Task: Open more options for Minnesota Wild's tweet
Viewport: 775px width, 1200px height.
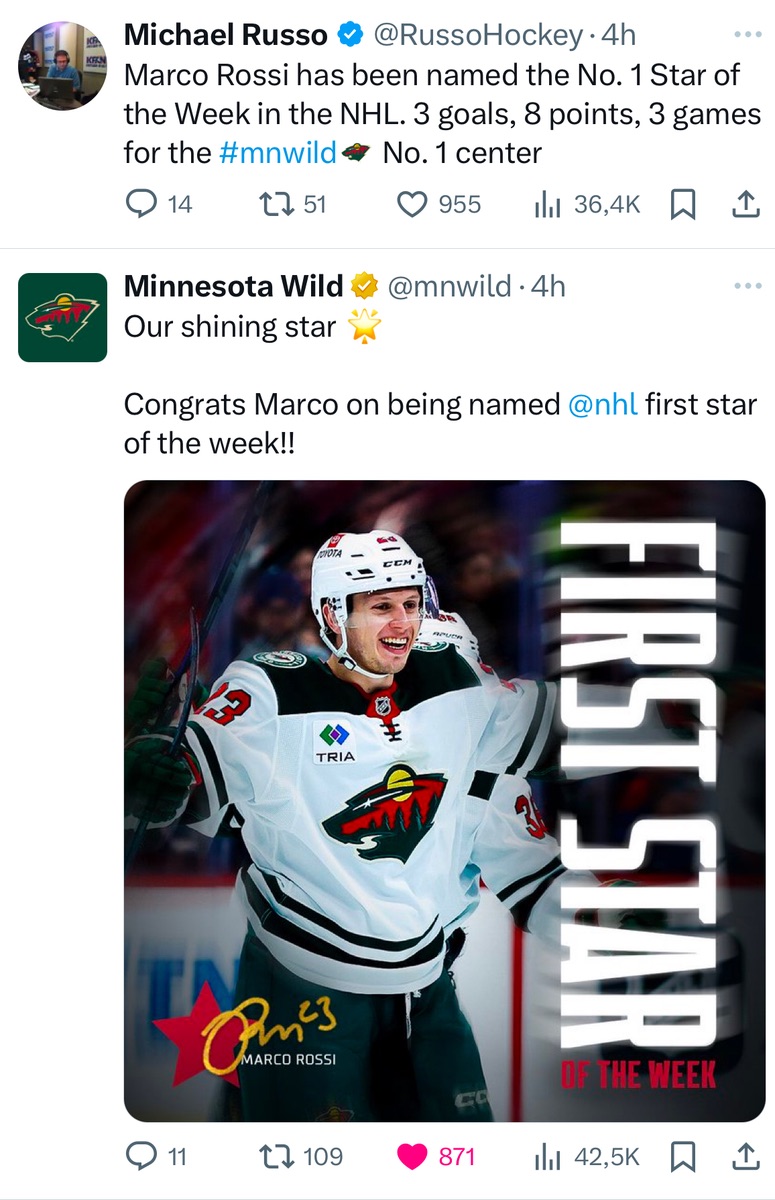Action: (747, 286)
